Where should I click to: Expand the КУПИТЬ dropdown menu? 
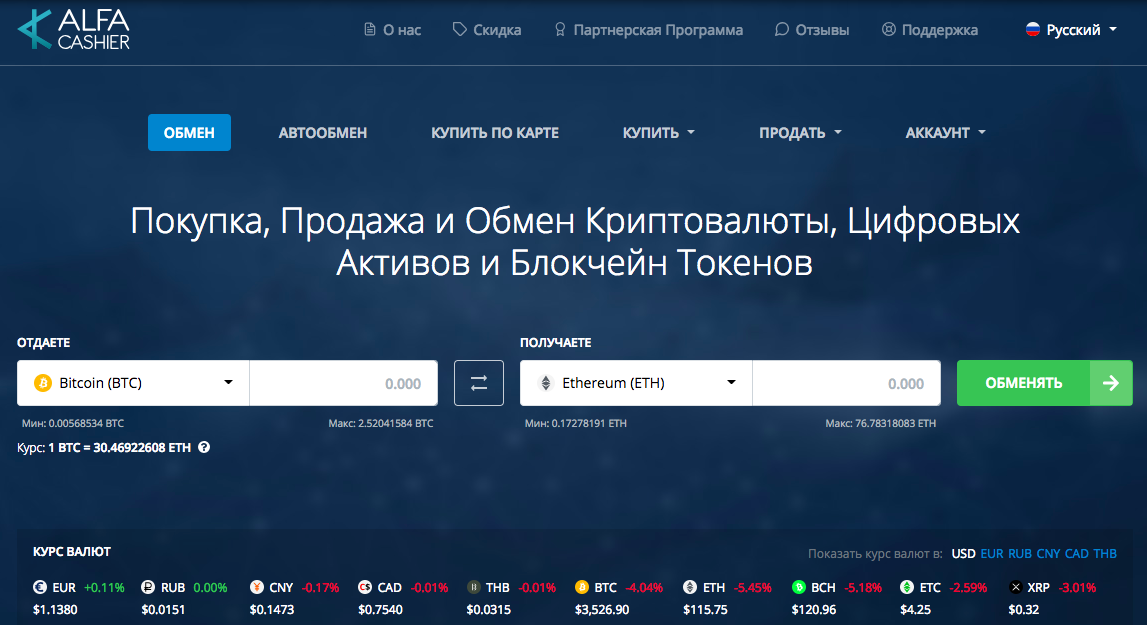coord(658,132)
